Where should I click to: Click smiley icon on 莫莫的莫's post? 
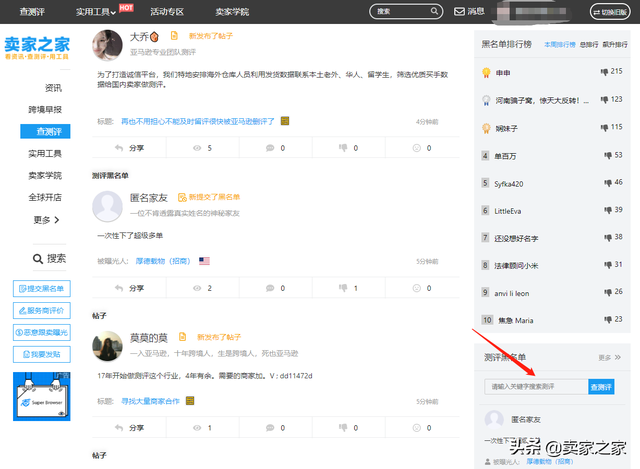pyautogui.click(x=416, y=428)
